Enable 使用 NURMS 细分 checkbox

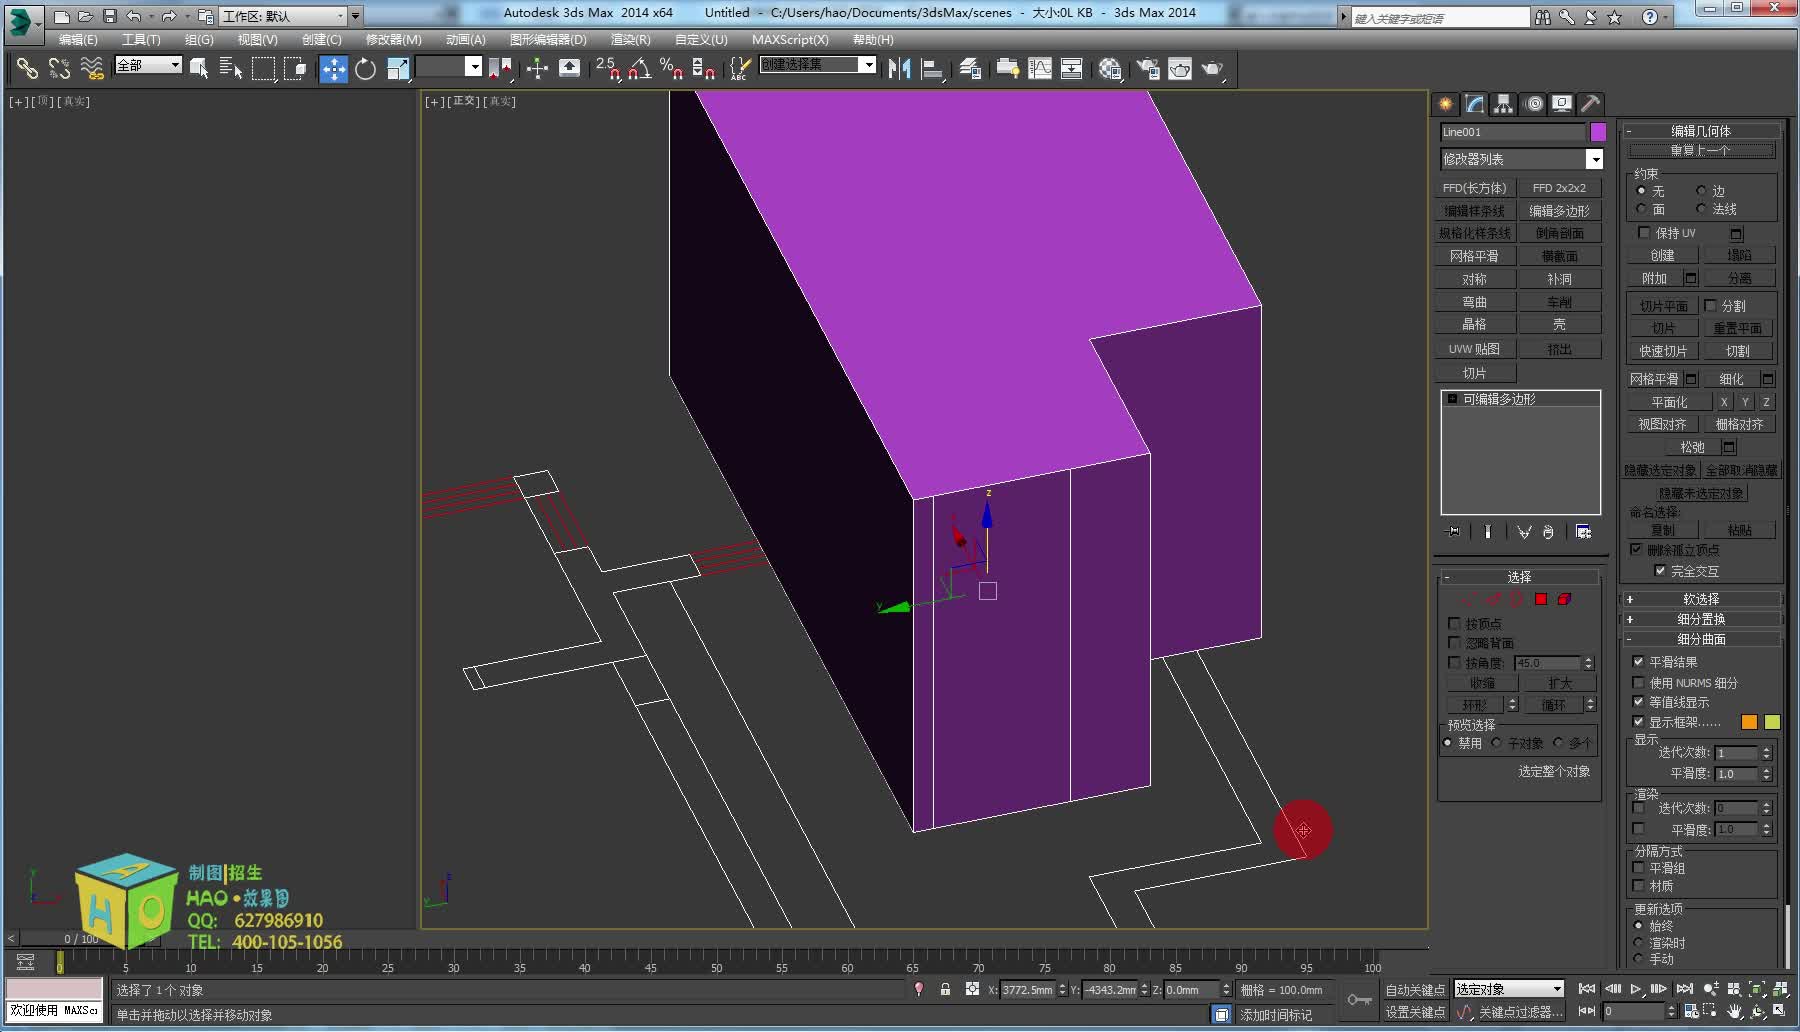click(x=1638, y=683)
